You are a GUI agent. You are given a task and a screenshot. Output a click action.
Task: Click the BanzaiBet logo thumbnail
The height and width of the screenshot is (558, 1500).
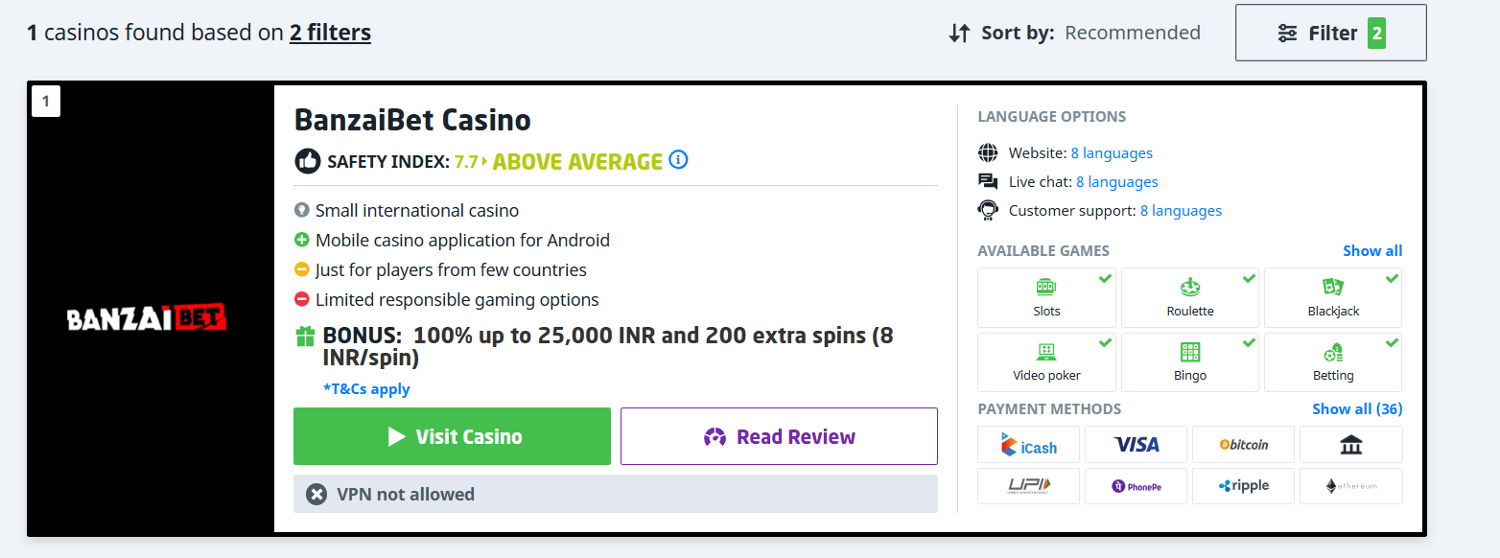tap(147, 318)
